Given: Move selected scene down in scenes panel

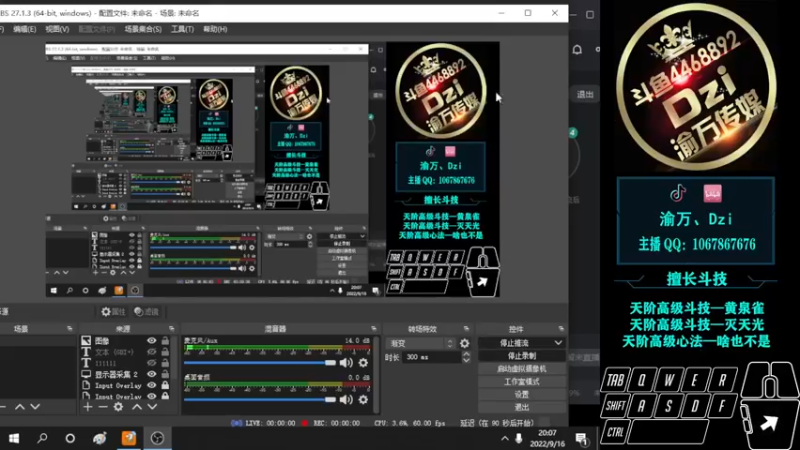Looking at the screenshot, I should click(x=35, y=407).
